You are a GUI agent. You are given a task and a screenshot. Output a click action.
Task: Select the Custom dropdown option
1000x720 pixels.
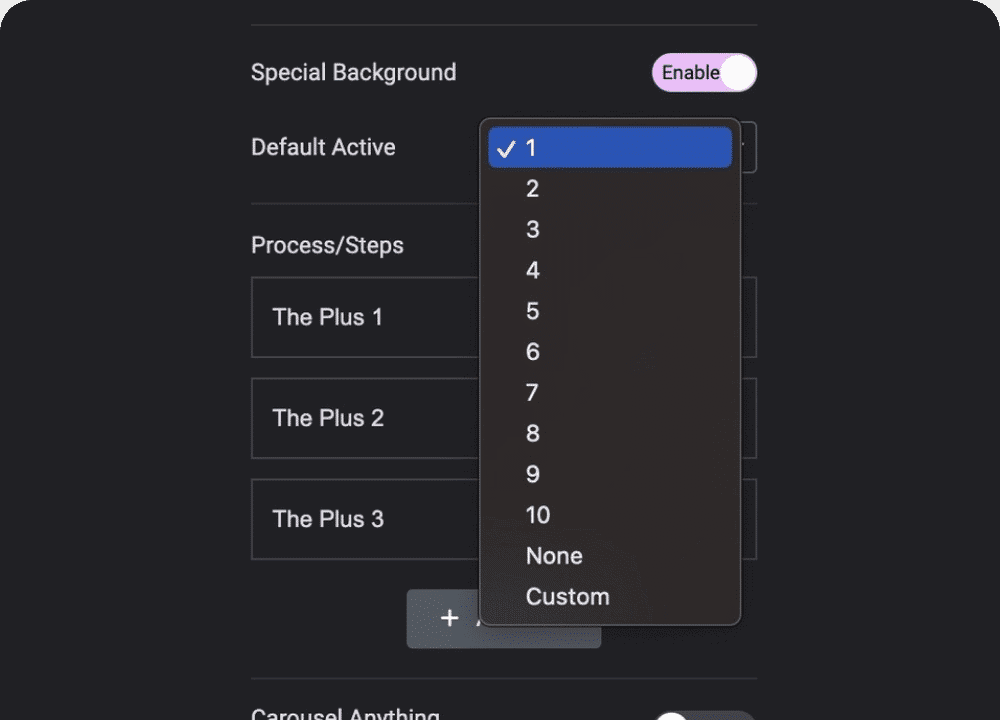pos(567,597)
